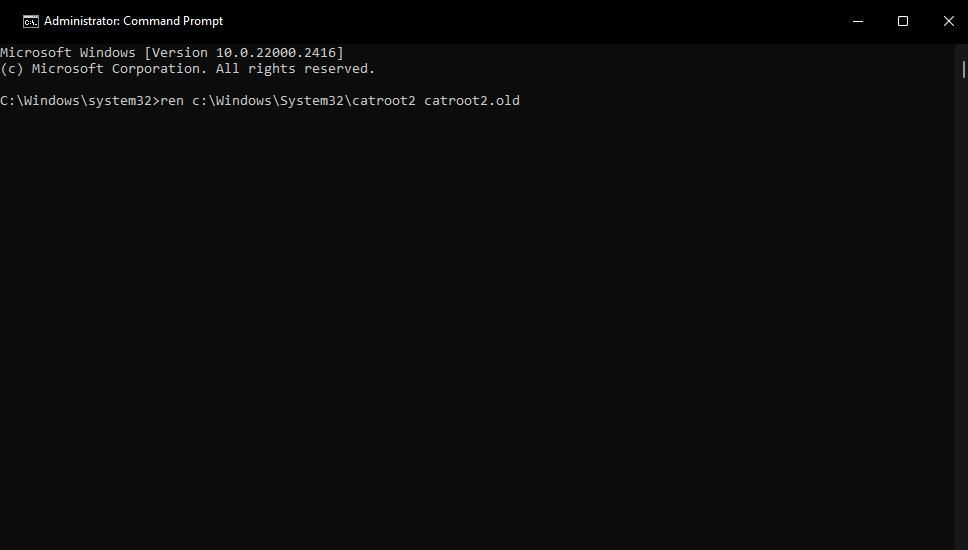This screenshot has width=968, height=550.
Task: Click the empty black terminal area
Action: [x=480, y=330]
